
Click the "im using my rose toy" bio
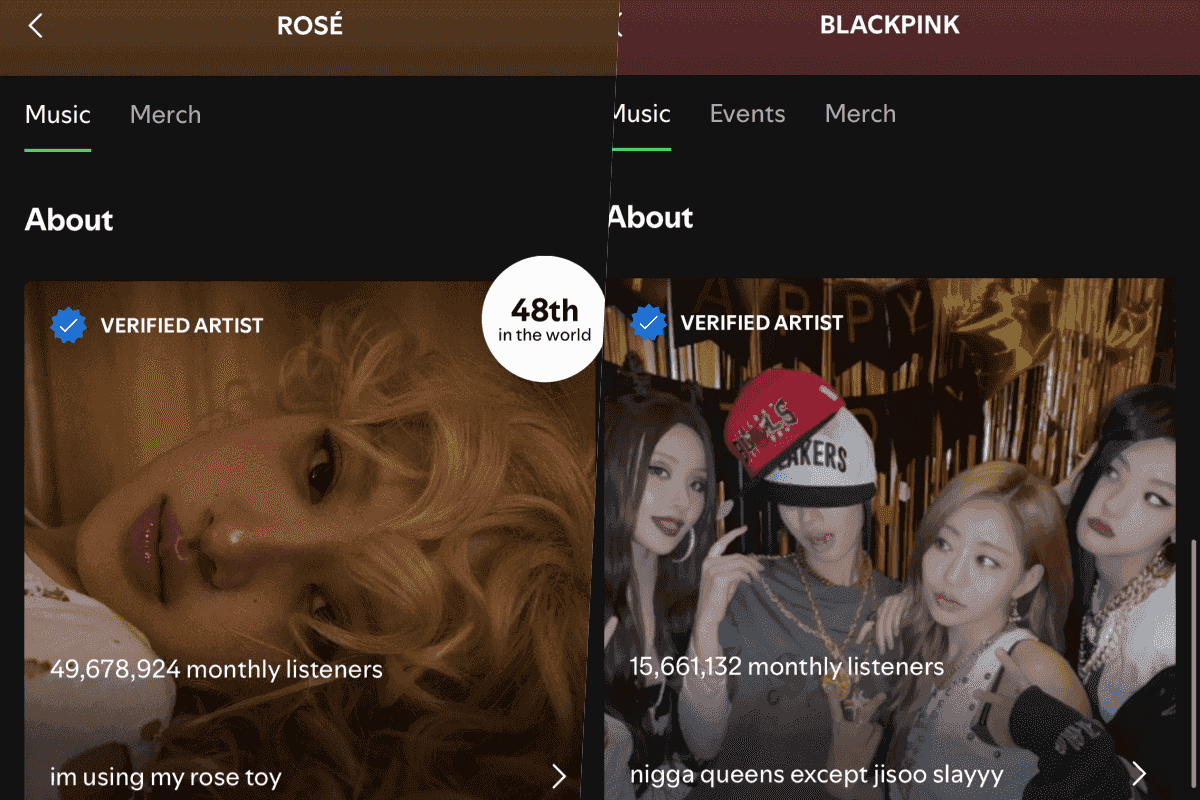[x=166, y=777]
